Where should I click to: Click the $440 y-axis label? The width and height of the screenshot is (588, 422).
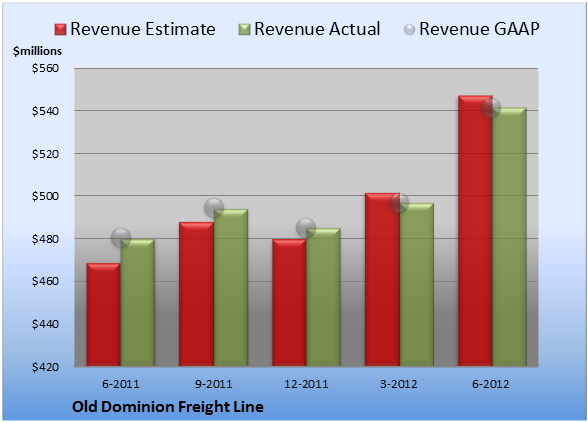tap(45, 324)
